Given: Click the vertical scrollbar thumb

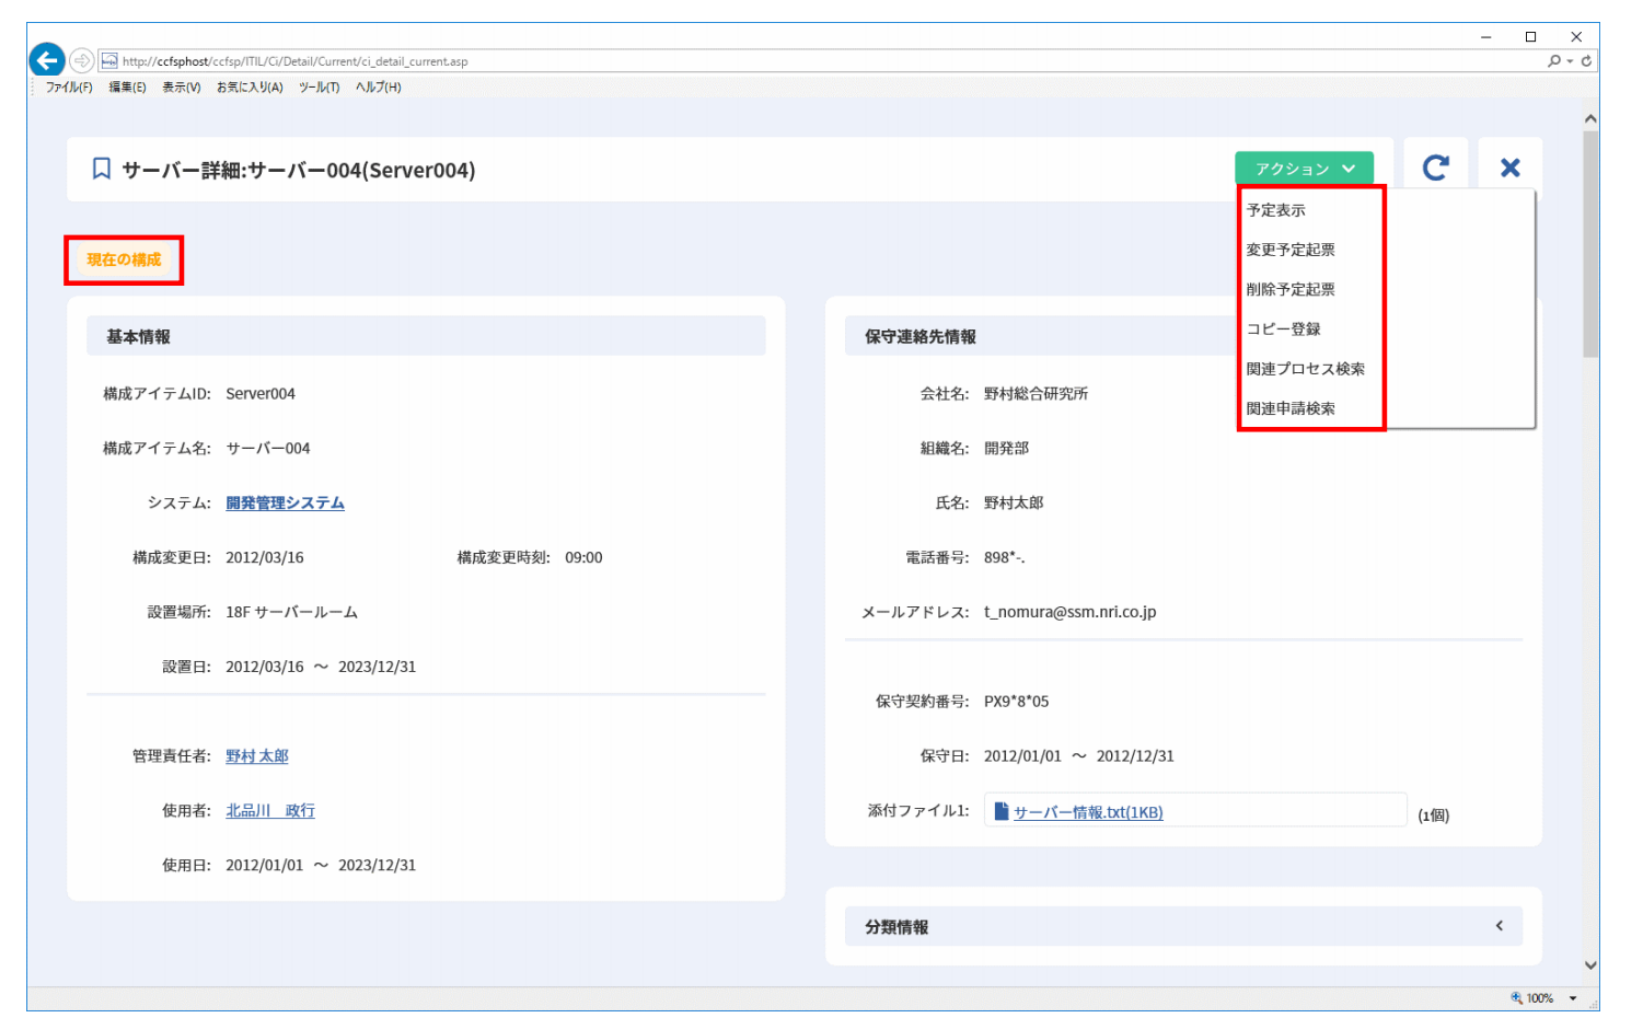Looking at the screenshot, I should (x=1590, y=244).
